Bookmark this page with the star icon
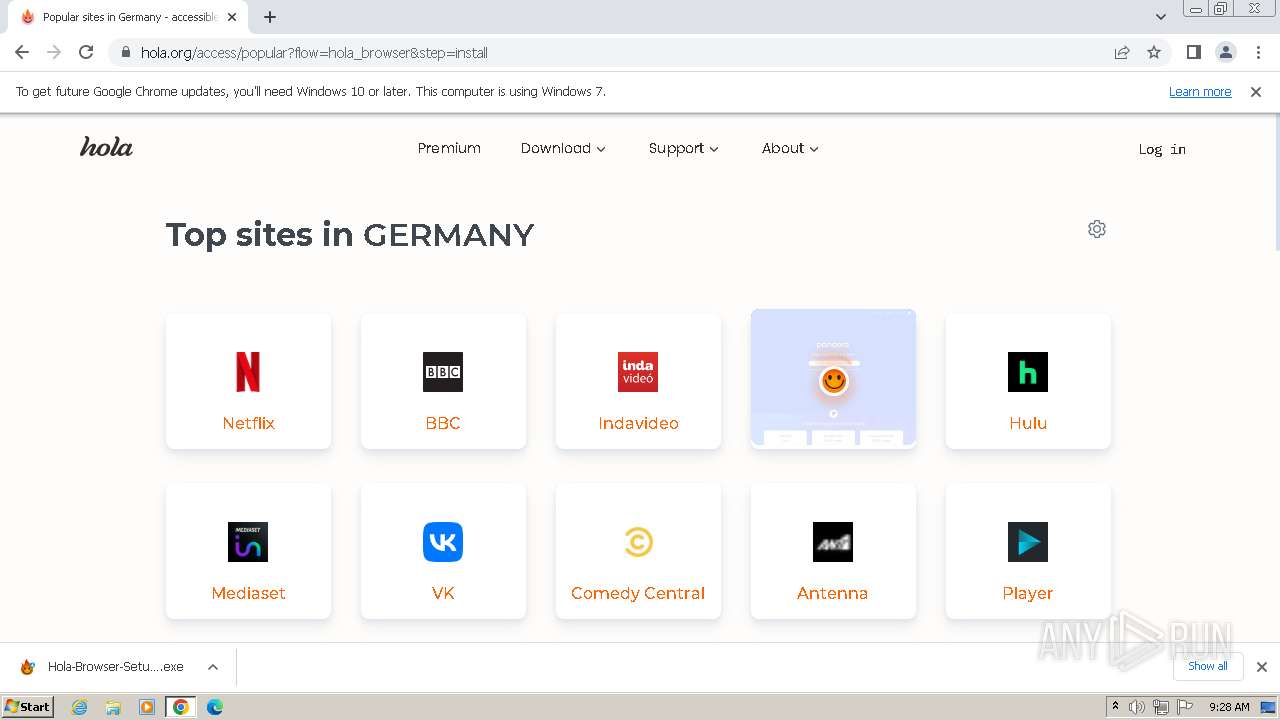 pyautogui.click(x=1154, y=52)
